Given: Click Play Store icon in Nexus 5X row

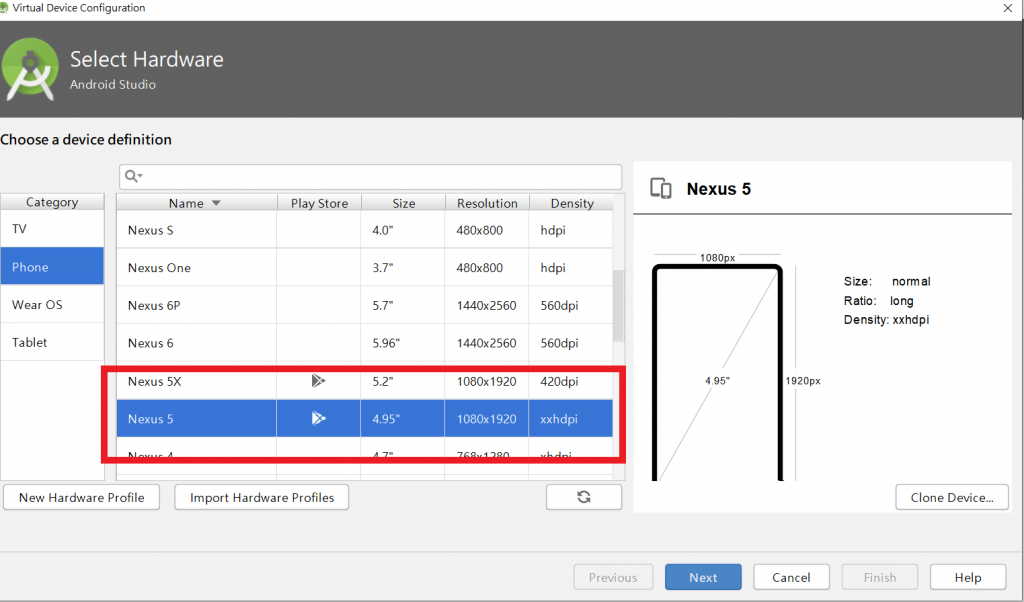Looking at the screenshot, I should click(x=318, y=381).
